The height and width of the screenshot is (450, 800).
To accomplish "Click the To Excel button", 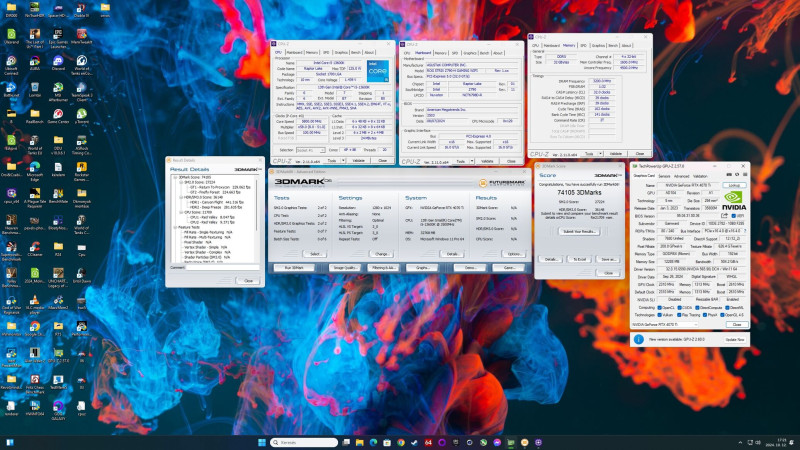I will (579, 259).
